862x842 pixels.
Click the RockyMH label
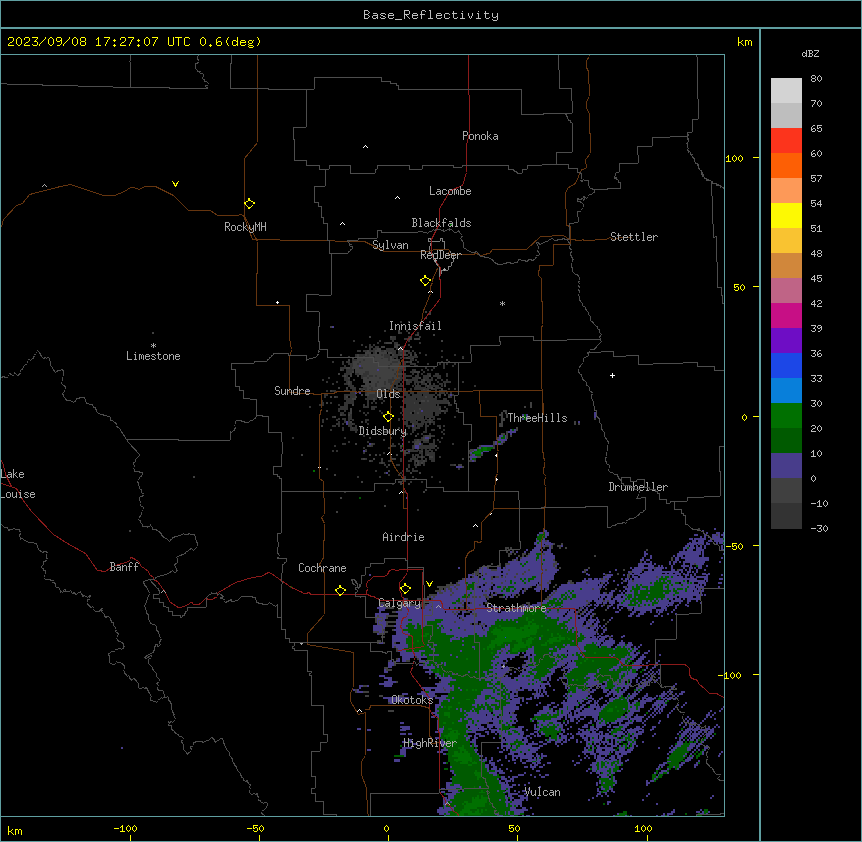tap(245, 227)
